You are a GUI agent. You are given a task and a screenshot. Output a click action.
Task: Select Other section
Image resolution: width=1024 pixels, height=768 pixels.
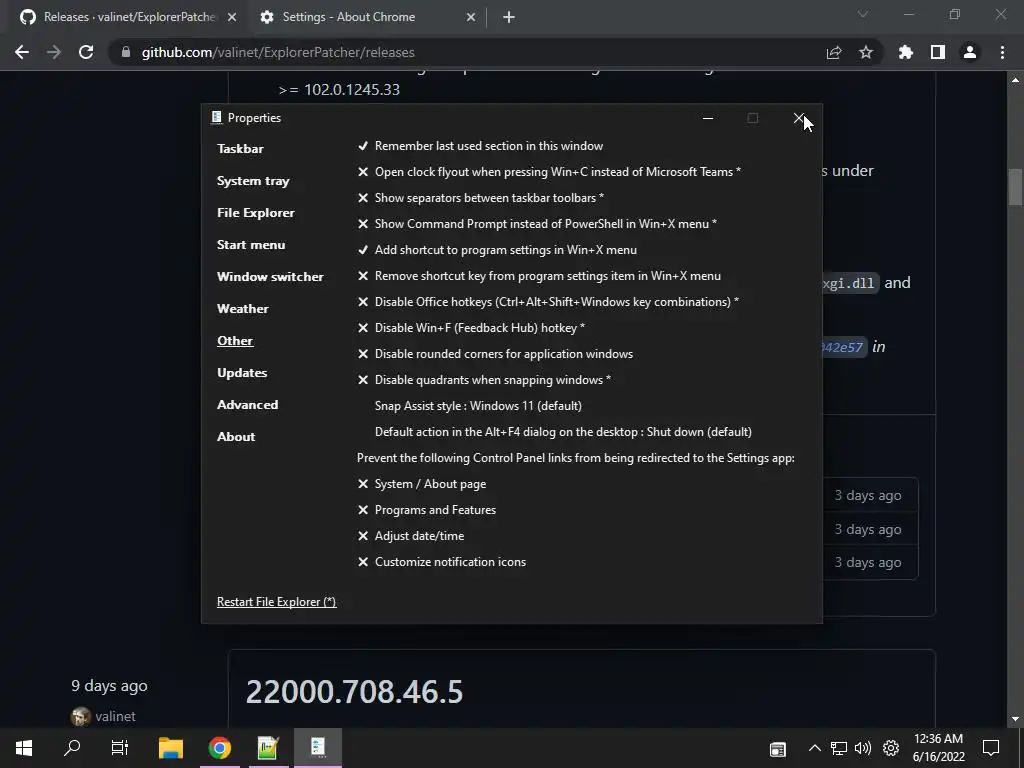pos(234,341)
